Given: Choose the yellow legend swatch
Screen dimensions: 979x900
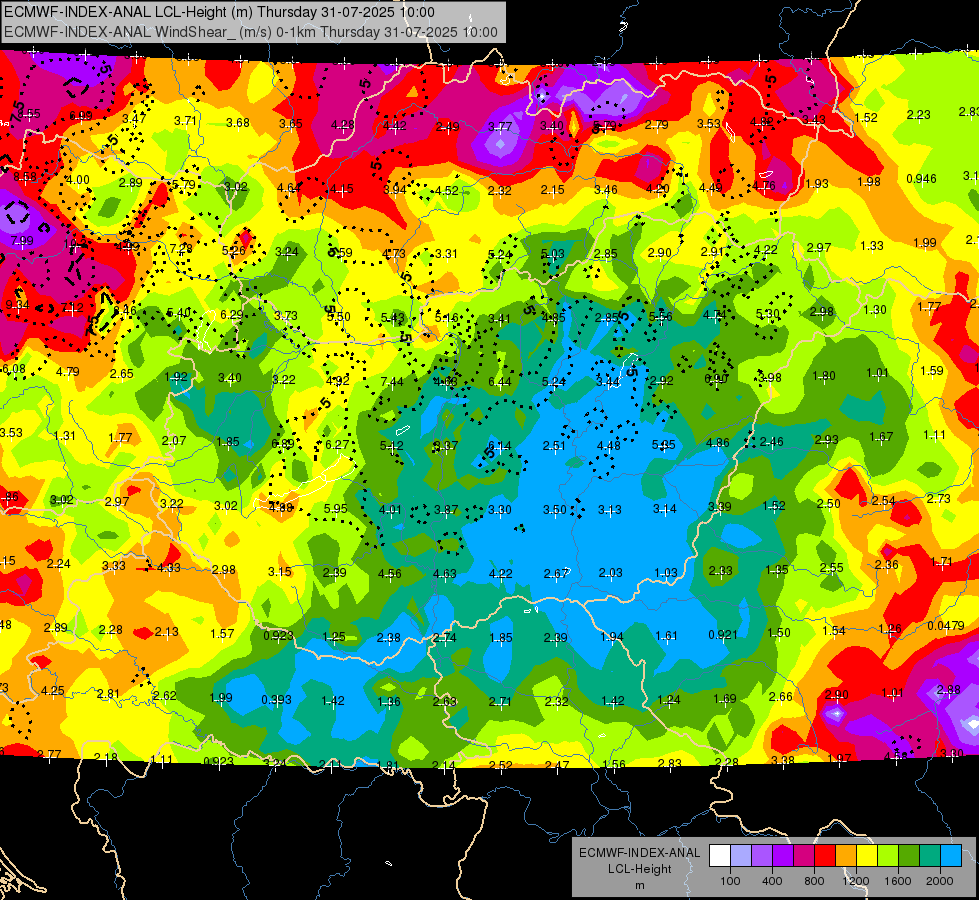Looking at the screenshot, I should 867,856.
